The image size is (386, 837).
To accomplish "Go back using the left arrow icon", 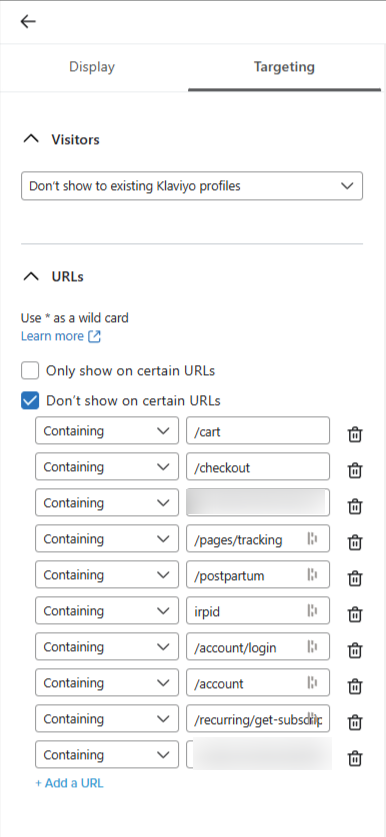I will [x=28, y=21].
